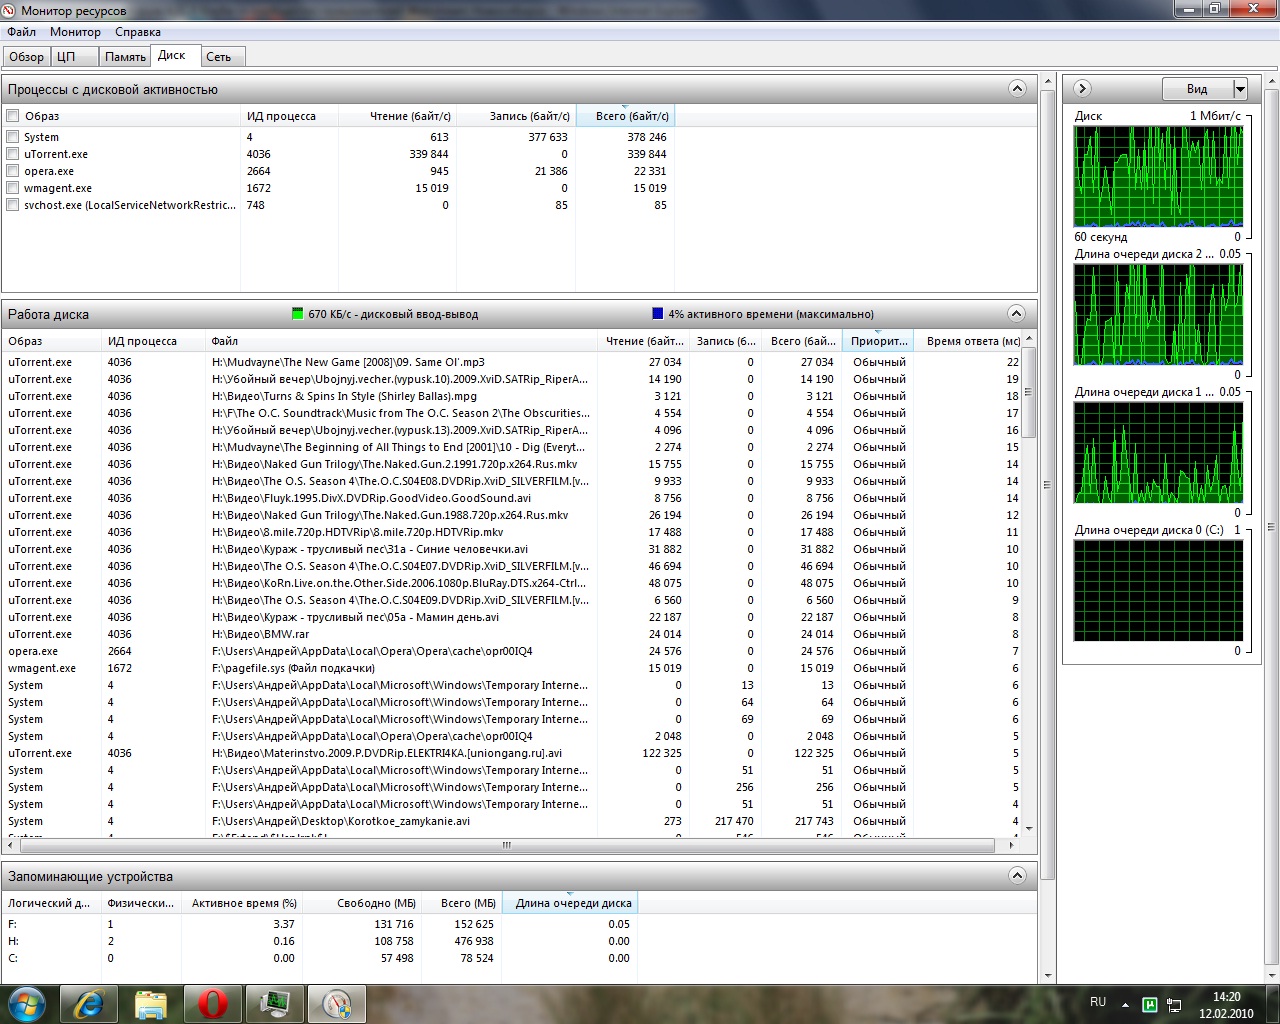Image resolution: width=1280 pixels, height=1024 pixels.
Task: Click the Windows Start orb
Action: click(27, 1003)
